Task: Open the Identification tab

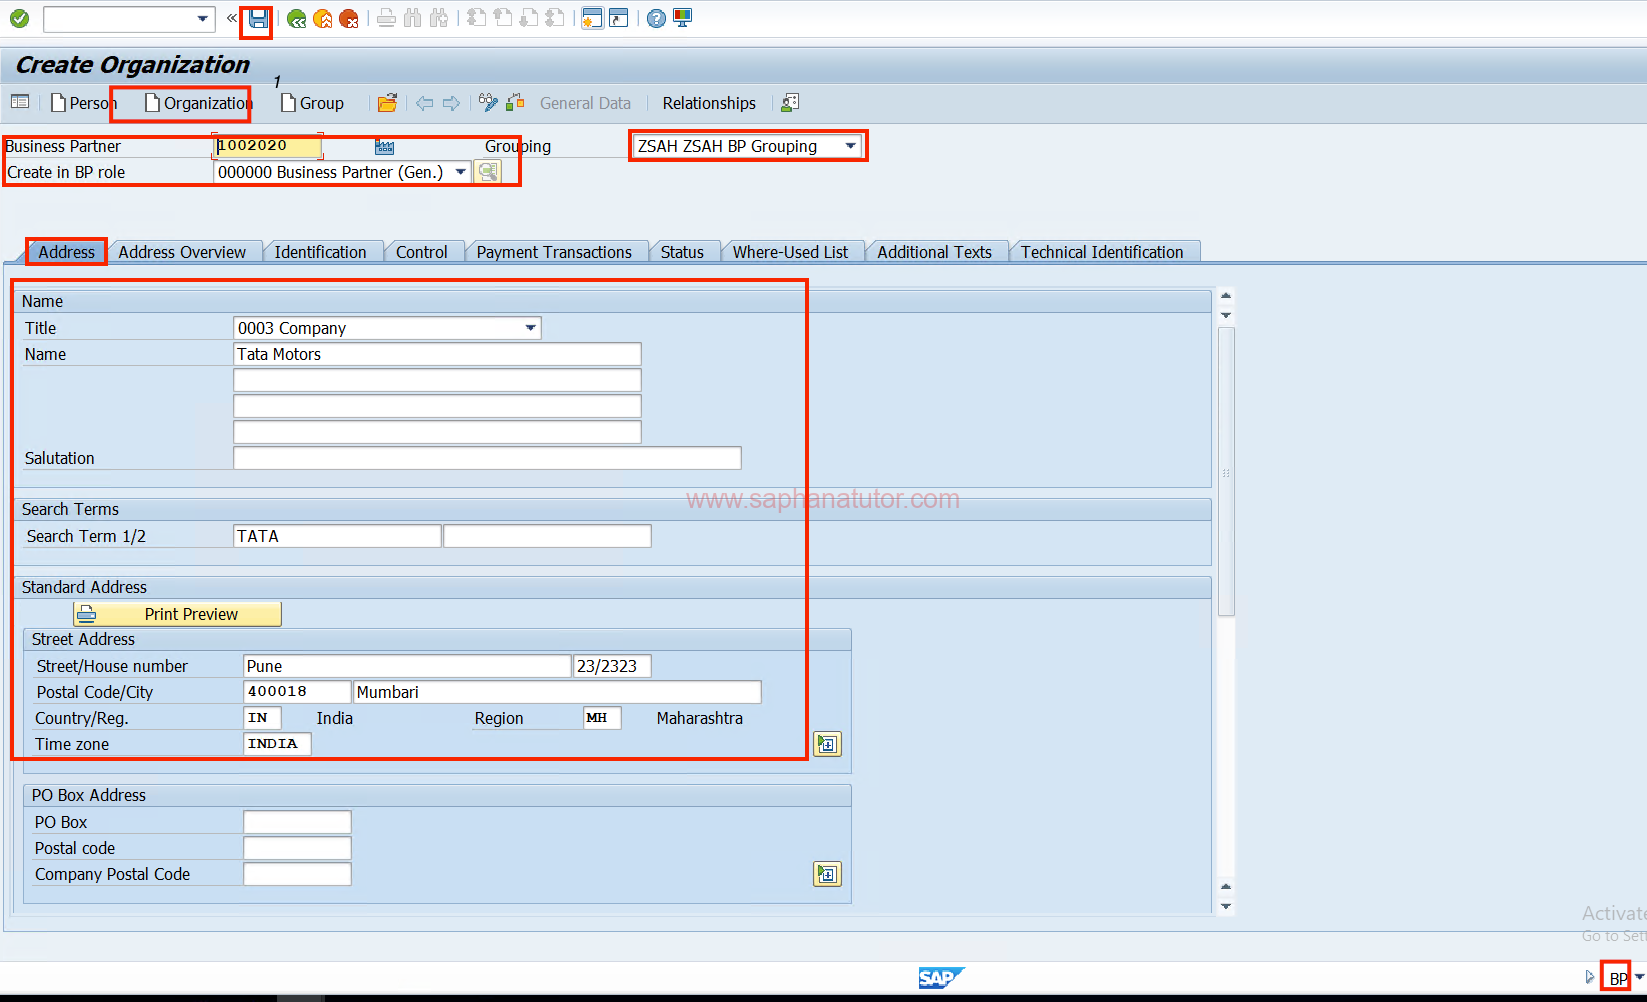Action: [320, 252]
